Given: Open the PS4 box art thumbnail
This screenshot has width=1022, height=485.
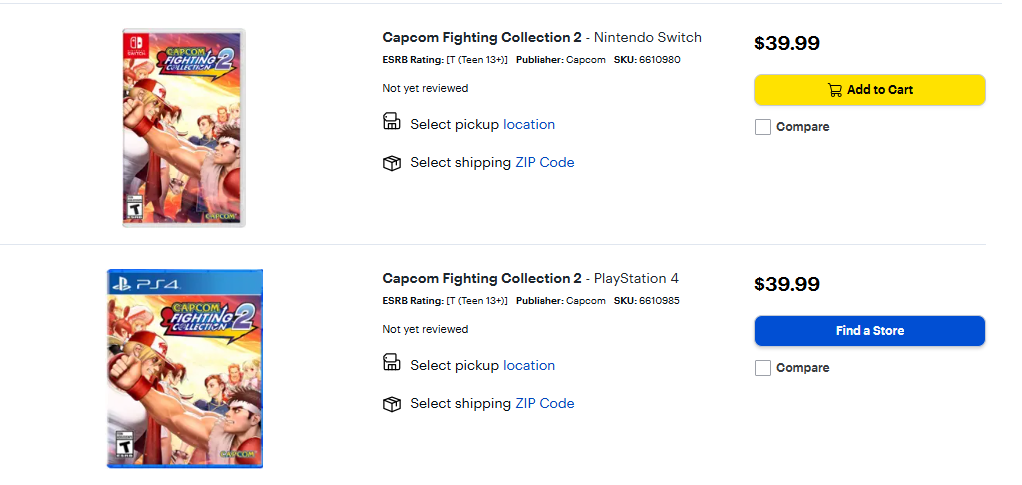Looking at the screenshot, I should coord(185,368).
